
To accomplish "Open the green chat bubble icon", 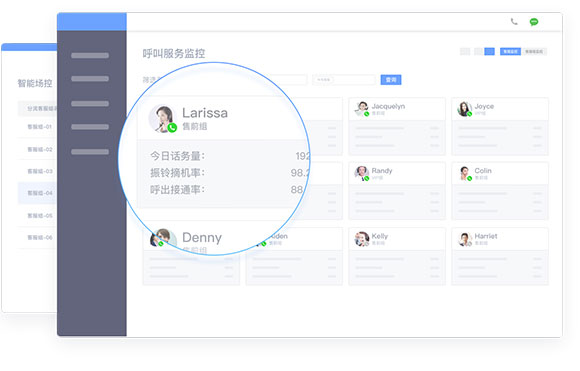I will pyautogui.click(x=533, y=22).
